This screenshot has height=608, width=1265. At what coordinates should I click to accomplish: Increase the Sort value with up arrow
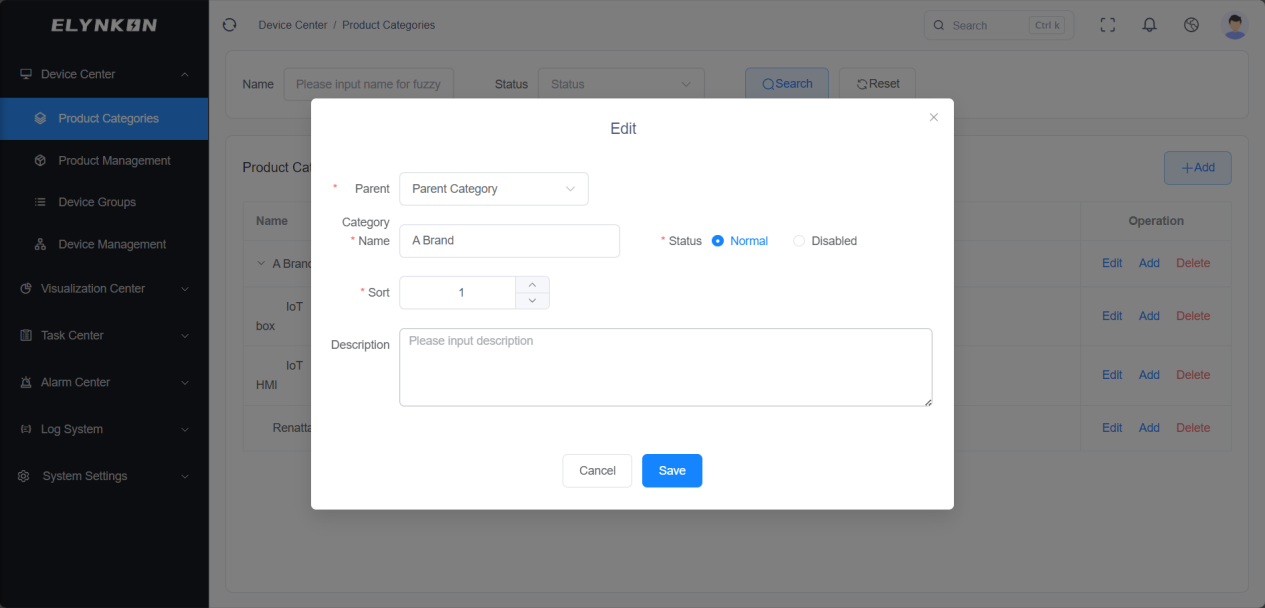[532, 285]
